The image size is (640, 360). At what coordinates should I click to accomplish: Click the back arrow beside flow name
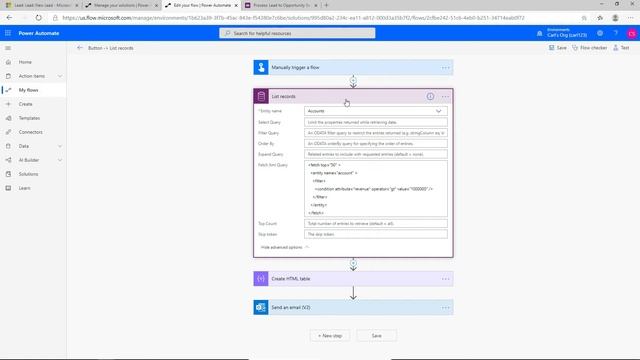pyautogui.click(x=80, y=48)
